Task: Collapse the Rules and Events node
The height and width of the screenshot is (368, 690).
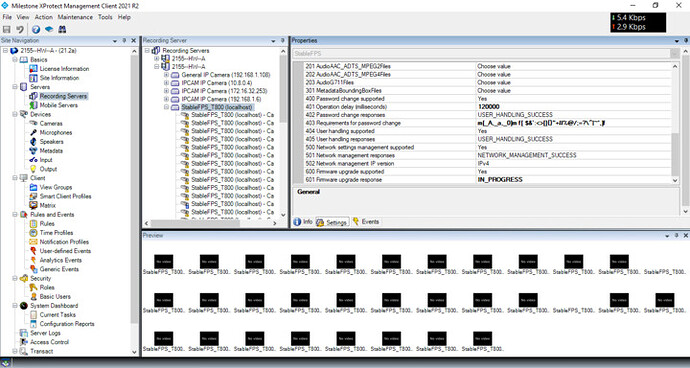Action: [15, 214]
